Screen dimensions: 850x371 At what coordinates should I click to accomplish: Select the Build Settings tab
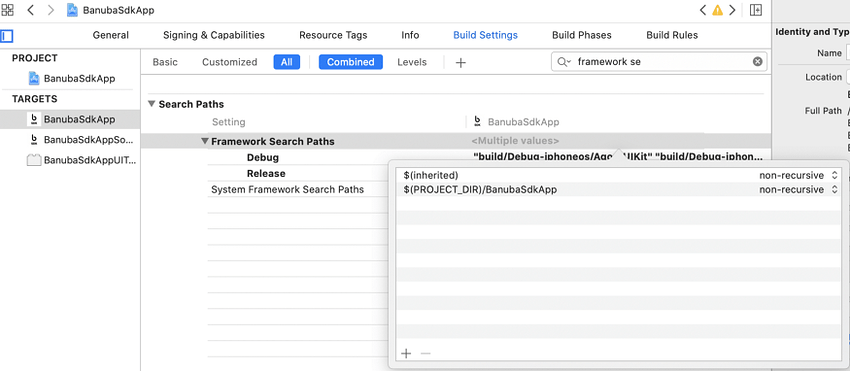coord(485,35)
